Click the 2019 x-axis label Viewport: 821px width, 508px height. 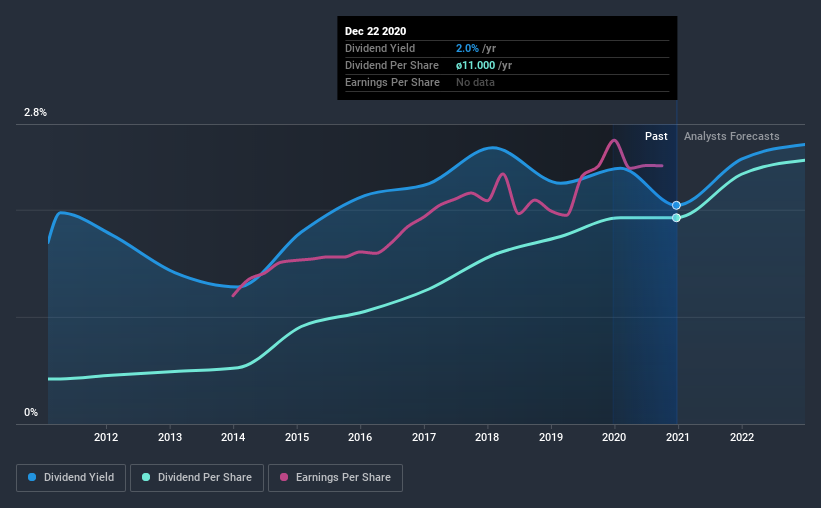[551, 437]
